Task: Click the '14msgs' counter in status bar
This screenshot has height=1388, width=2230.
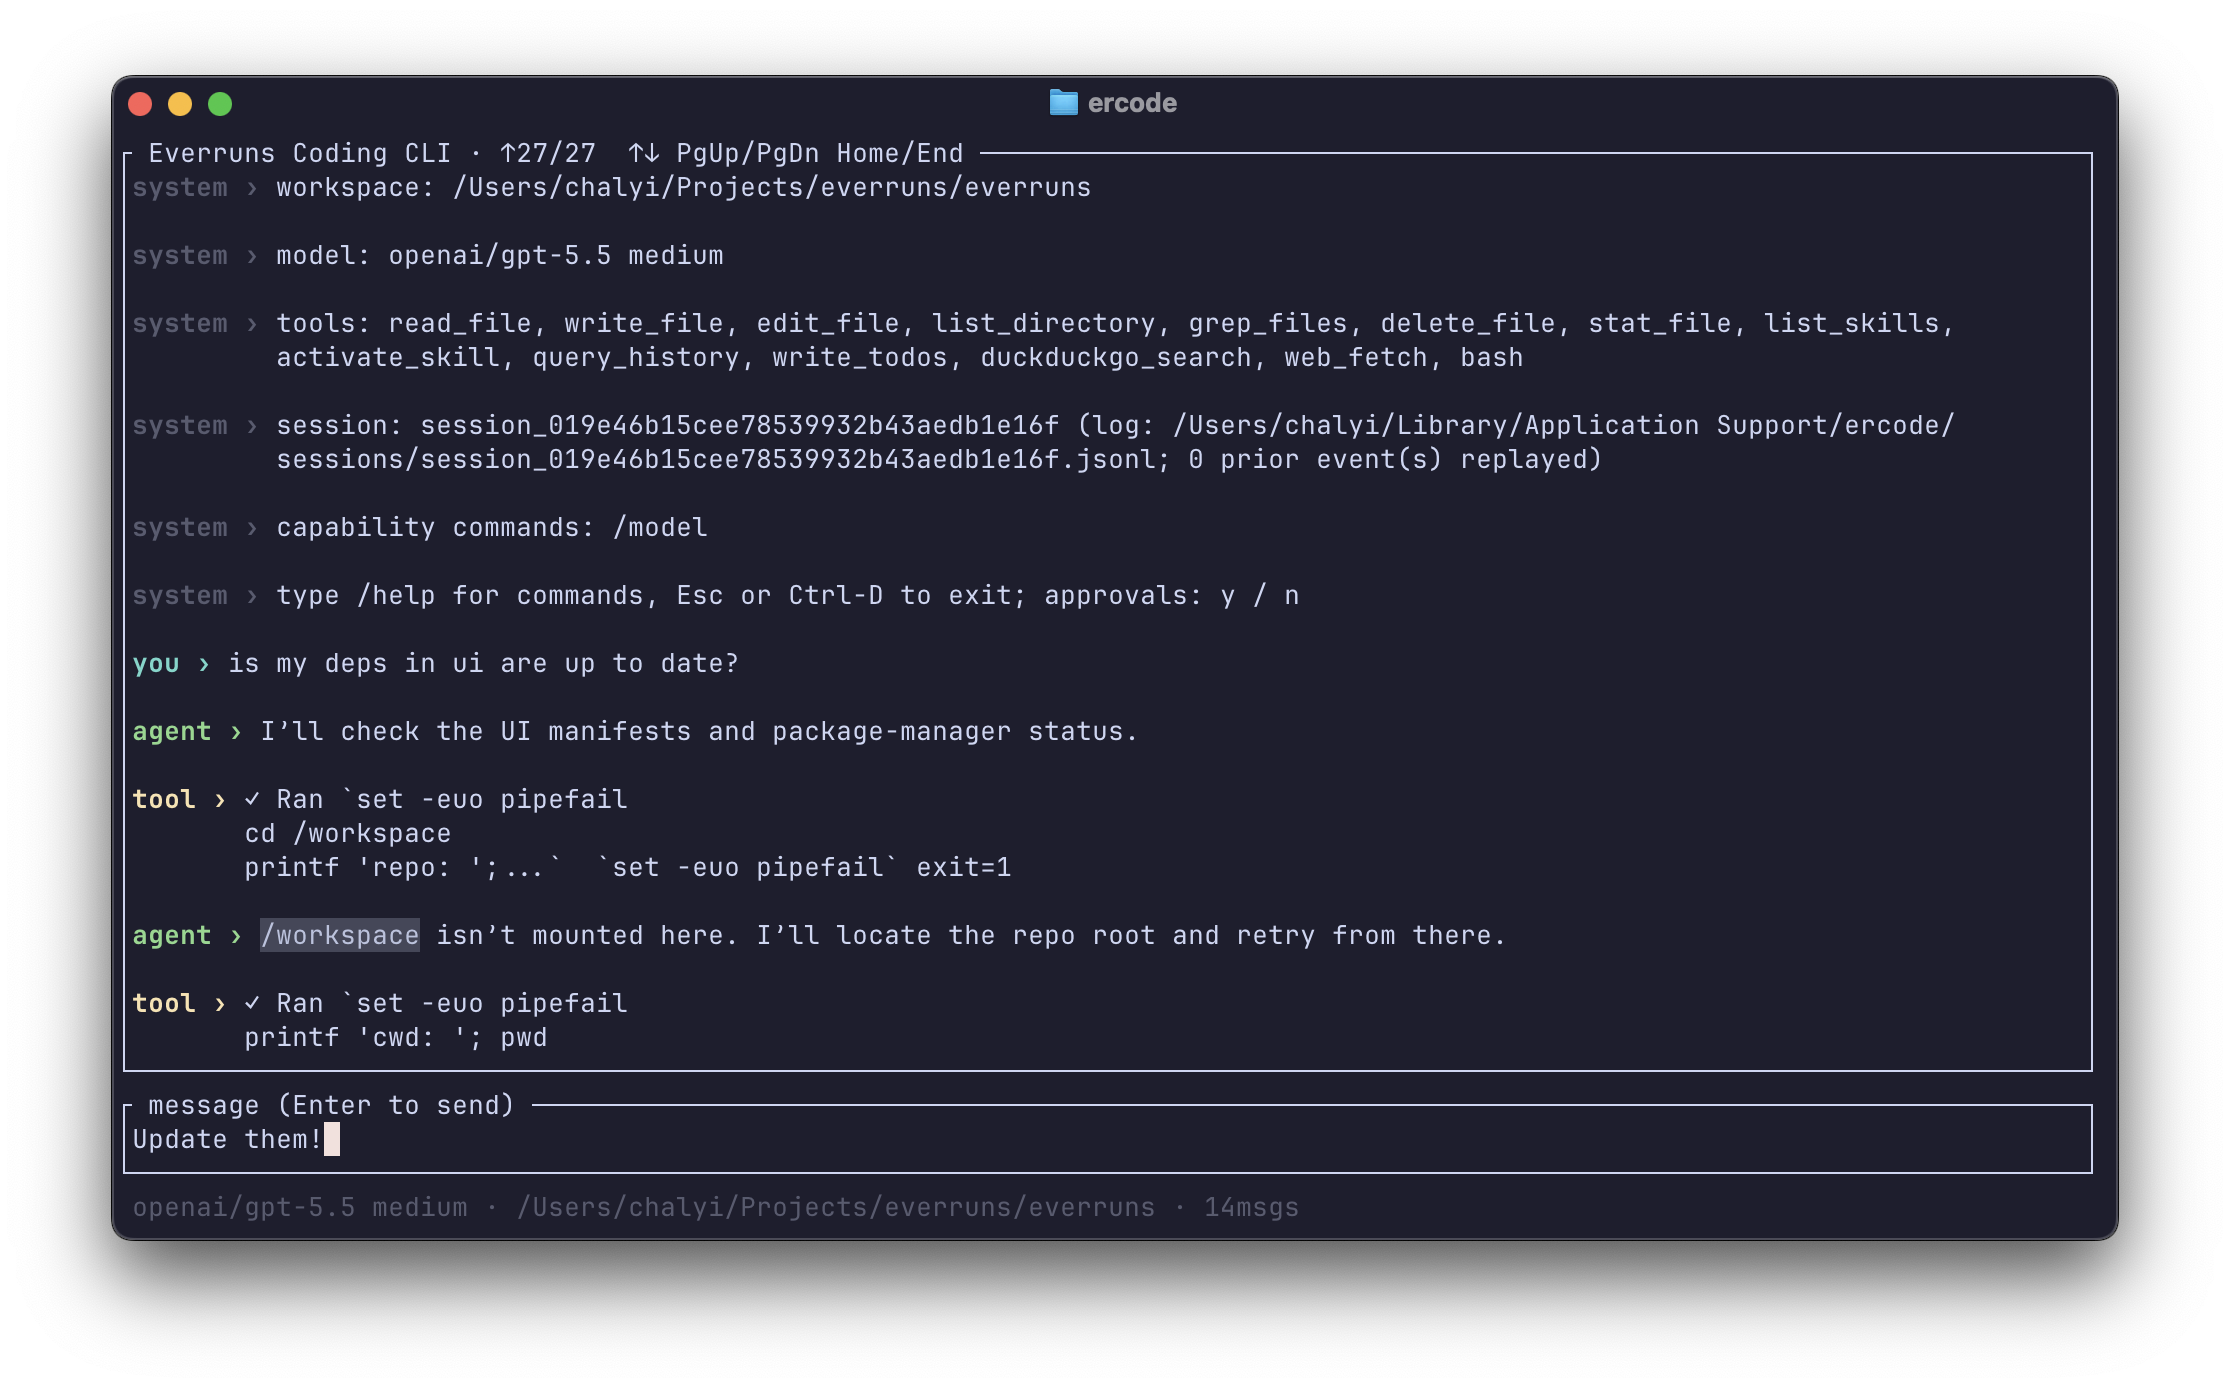Action: (x=1252, y=1208)
